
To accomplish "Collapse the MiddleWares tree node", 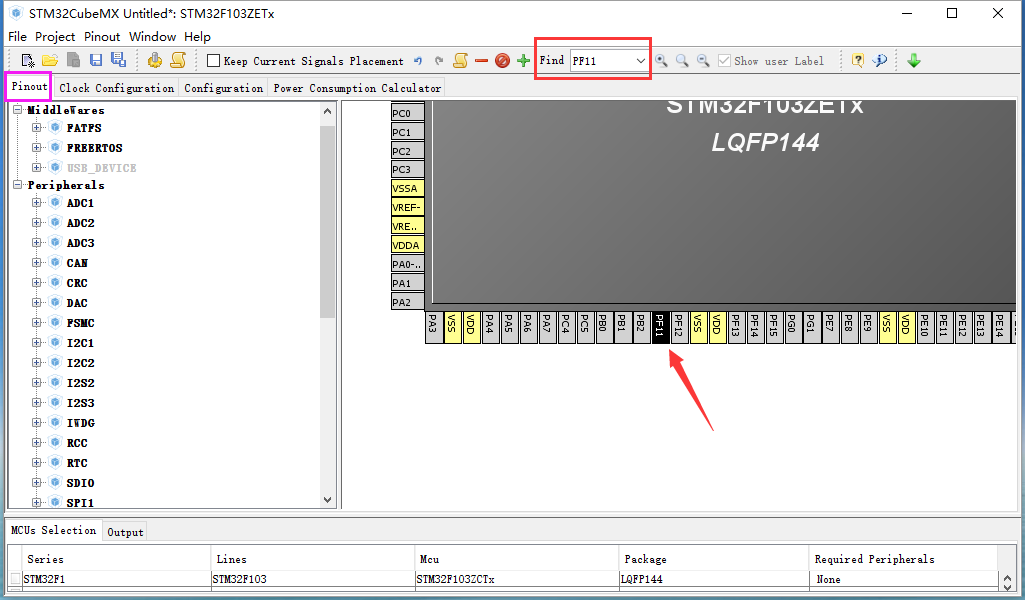I will click(18, 110).
